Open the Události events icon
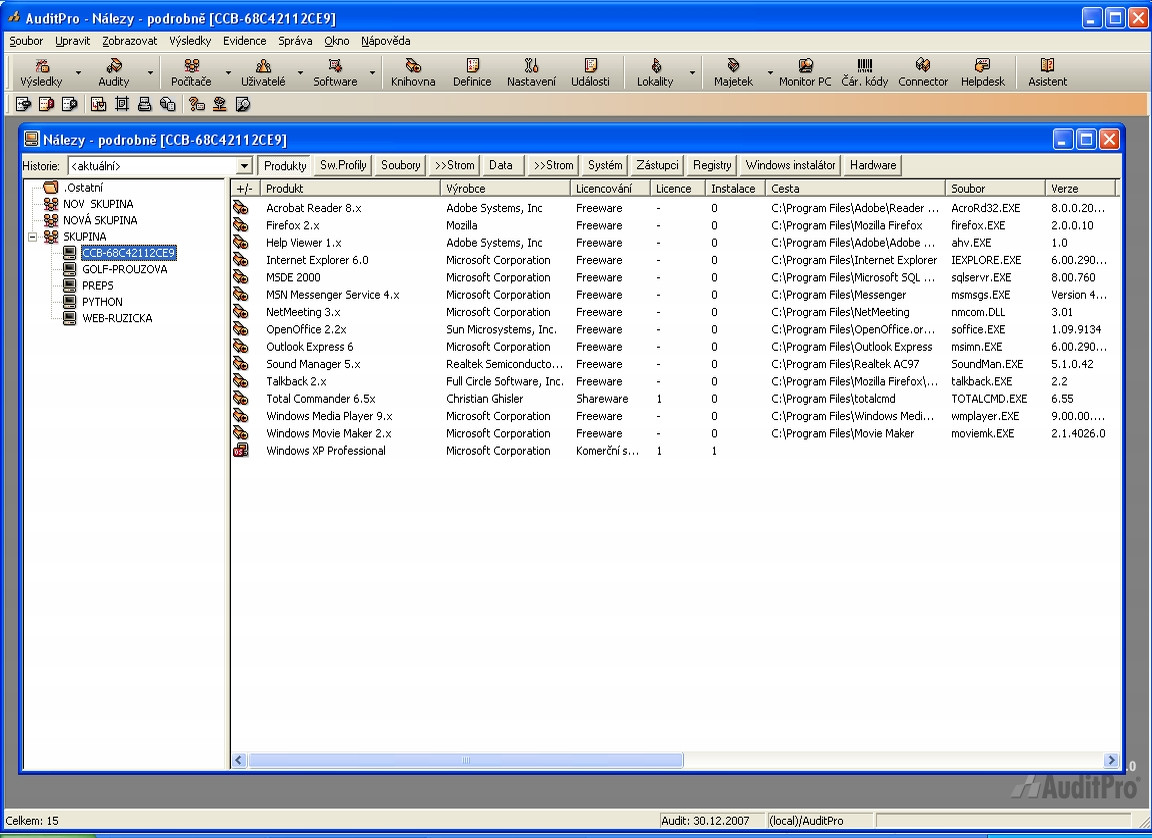Screen dimensions: 1152x838 (590, 73)
